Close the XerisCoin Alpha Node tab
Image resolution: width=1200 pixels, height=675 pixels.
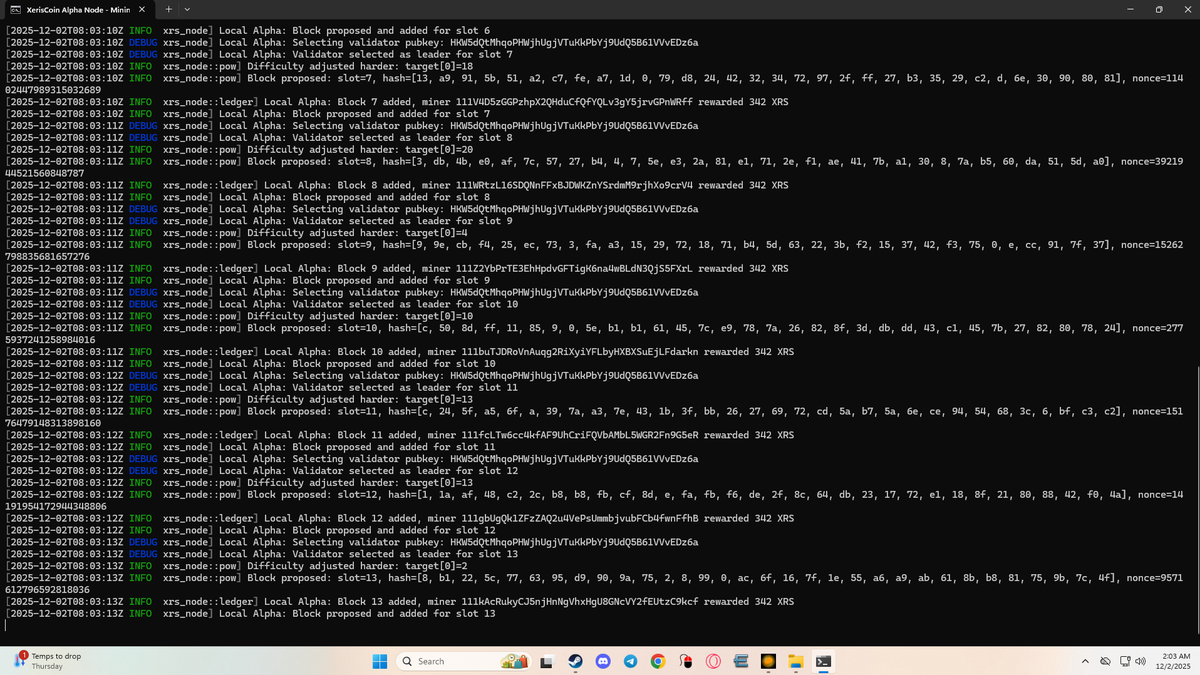coord(141,9)
